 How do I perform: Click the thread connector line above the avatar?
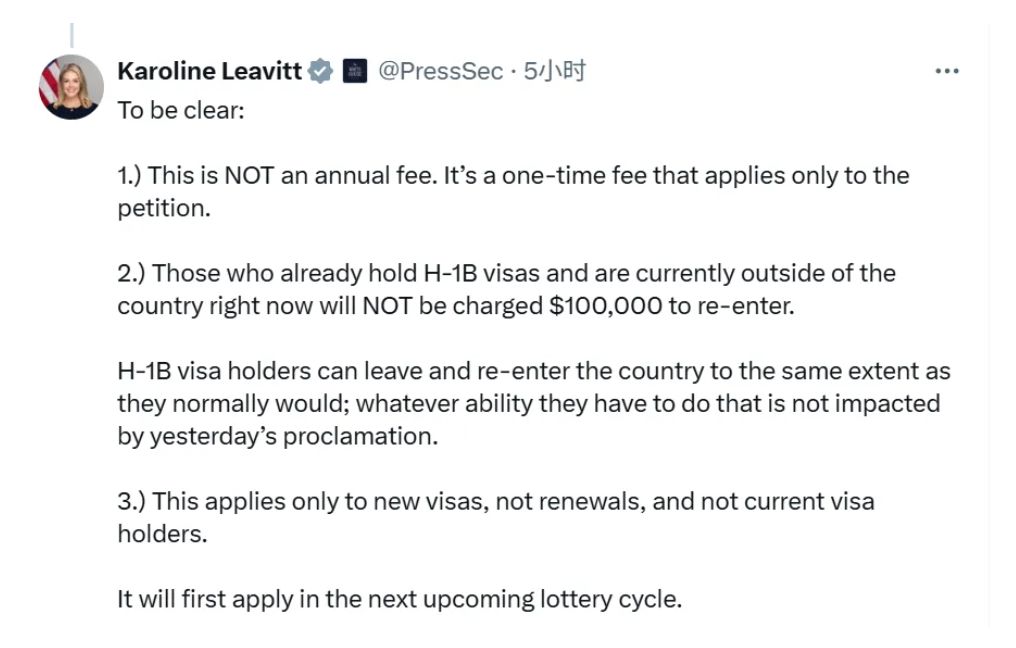tap(71, 36)
